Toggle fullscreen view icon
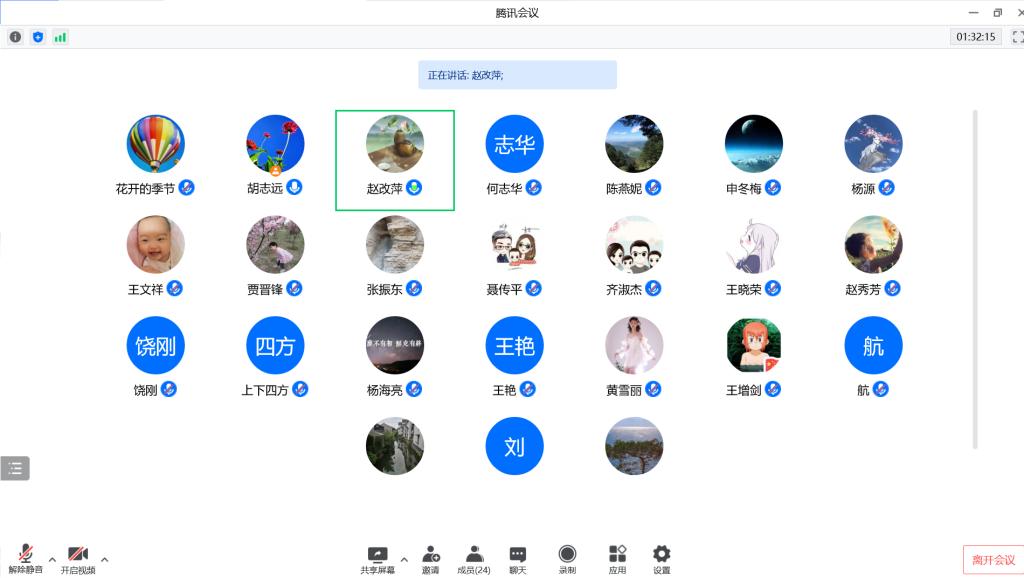Image resolution: width=1024 pixels, height=578 pixels. [x=1017, y=37]
